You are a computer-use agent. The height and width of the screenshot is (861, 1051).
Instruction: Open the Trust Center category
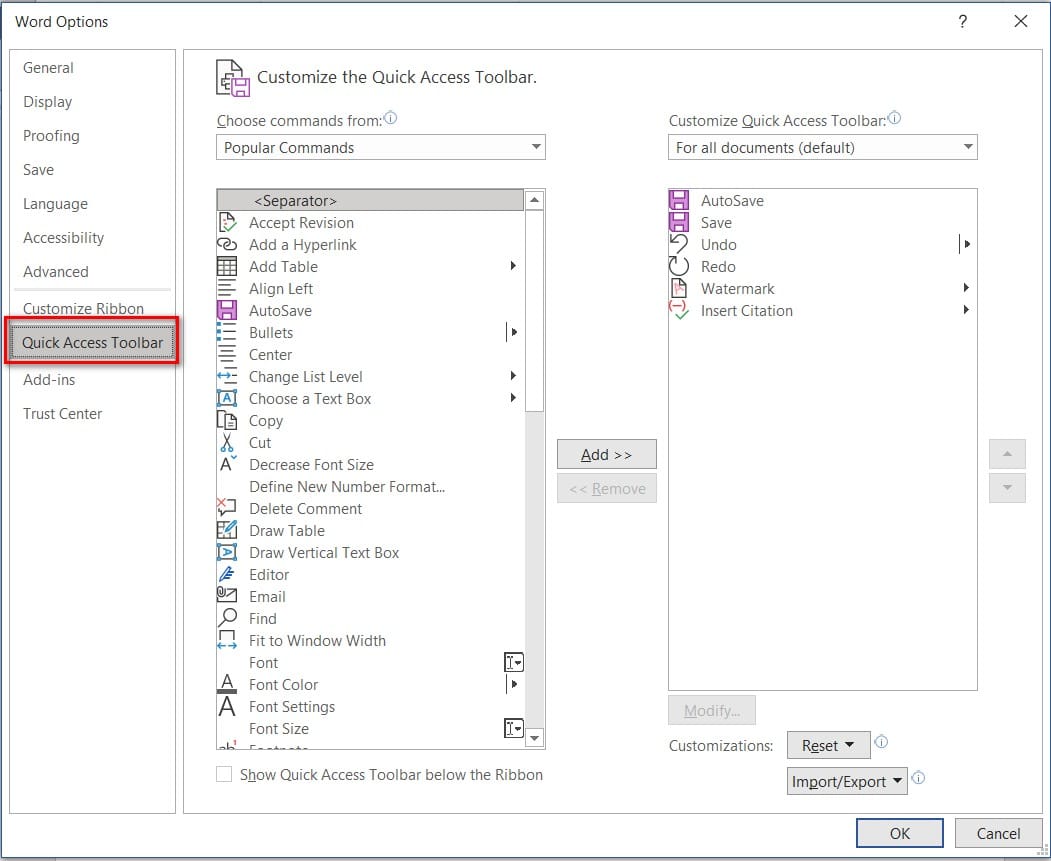(63, 413)
